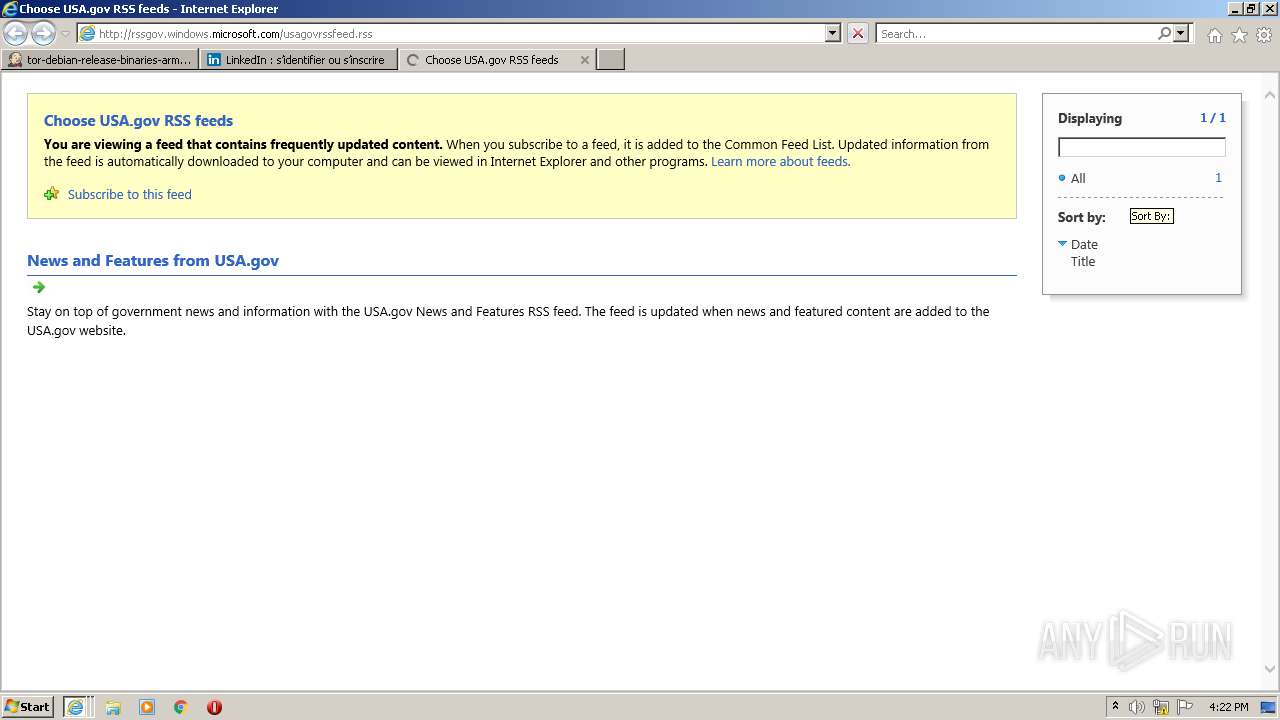Click the Internet Explorer taskbar icon
Image resolution: width=1280 pixels, height=720 pixels.
[77, 707]
